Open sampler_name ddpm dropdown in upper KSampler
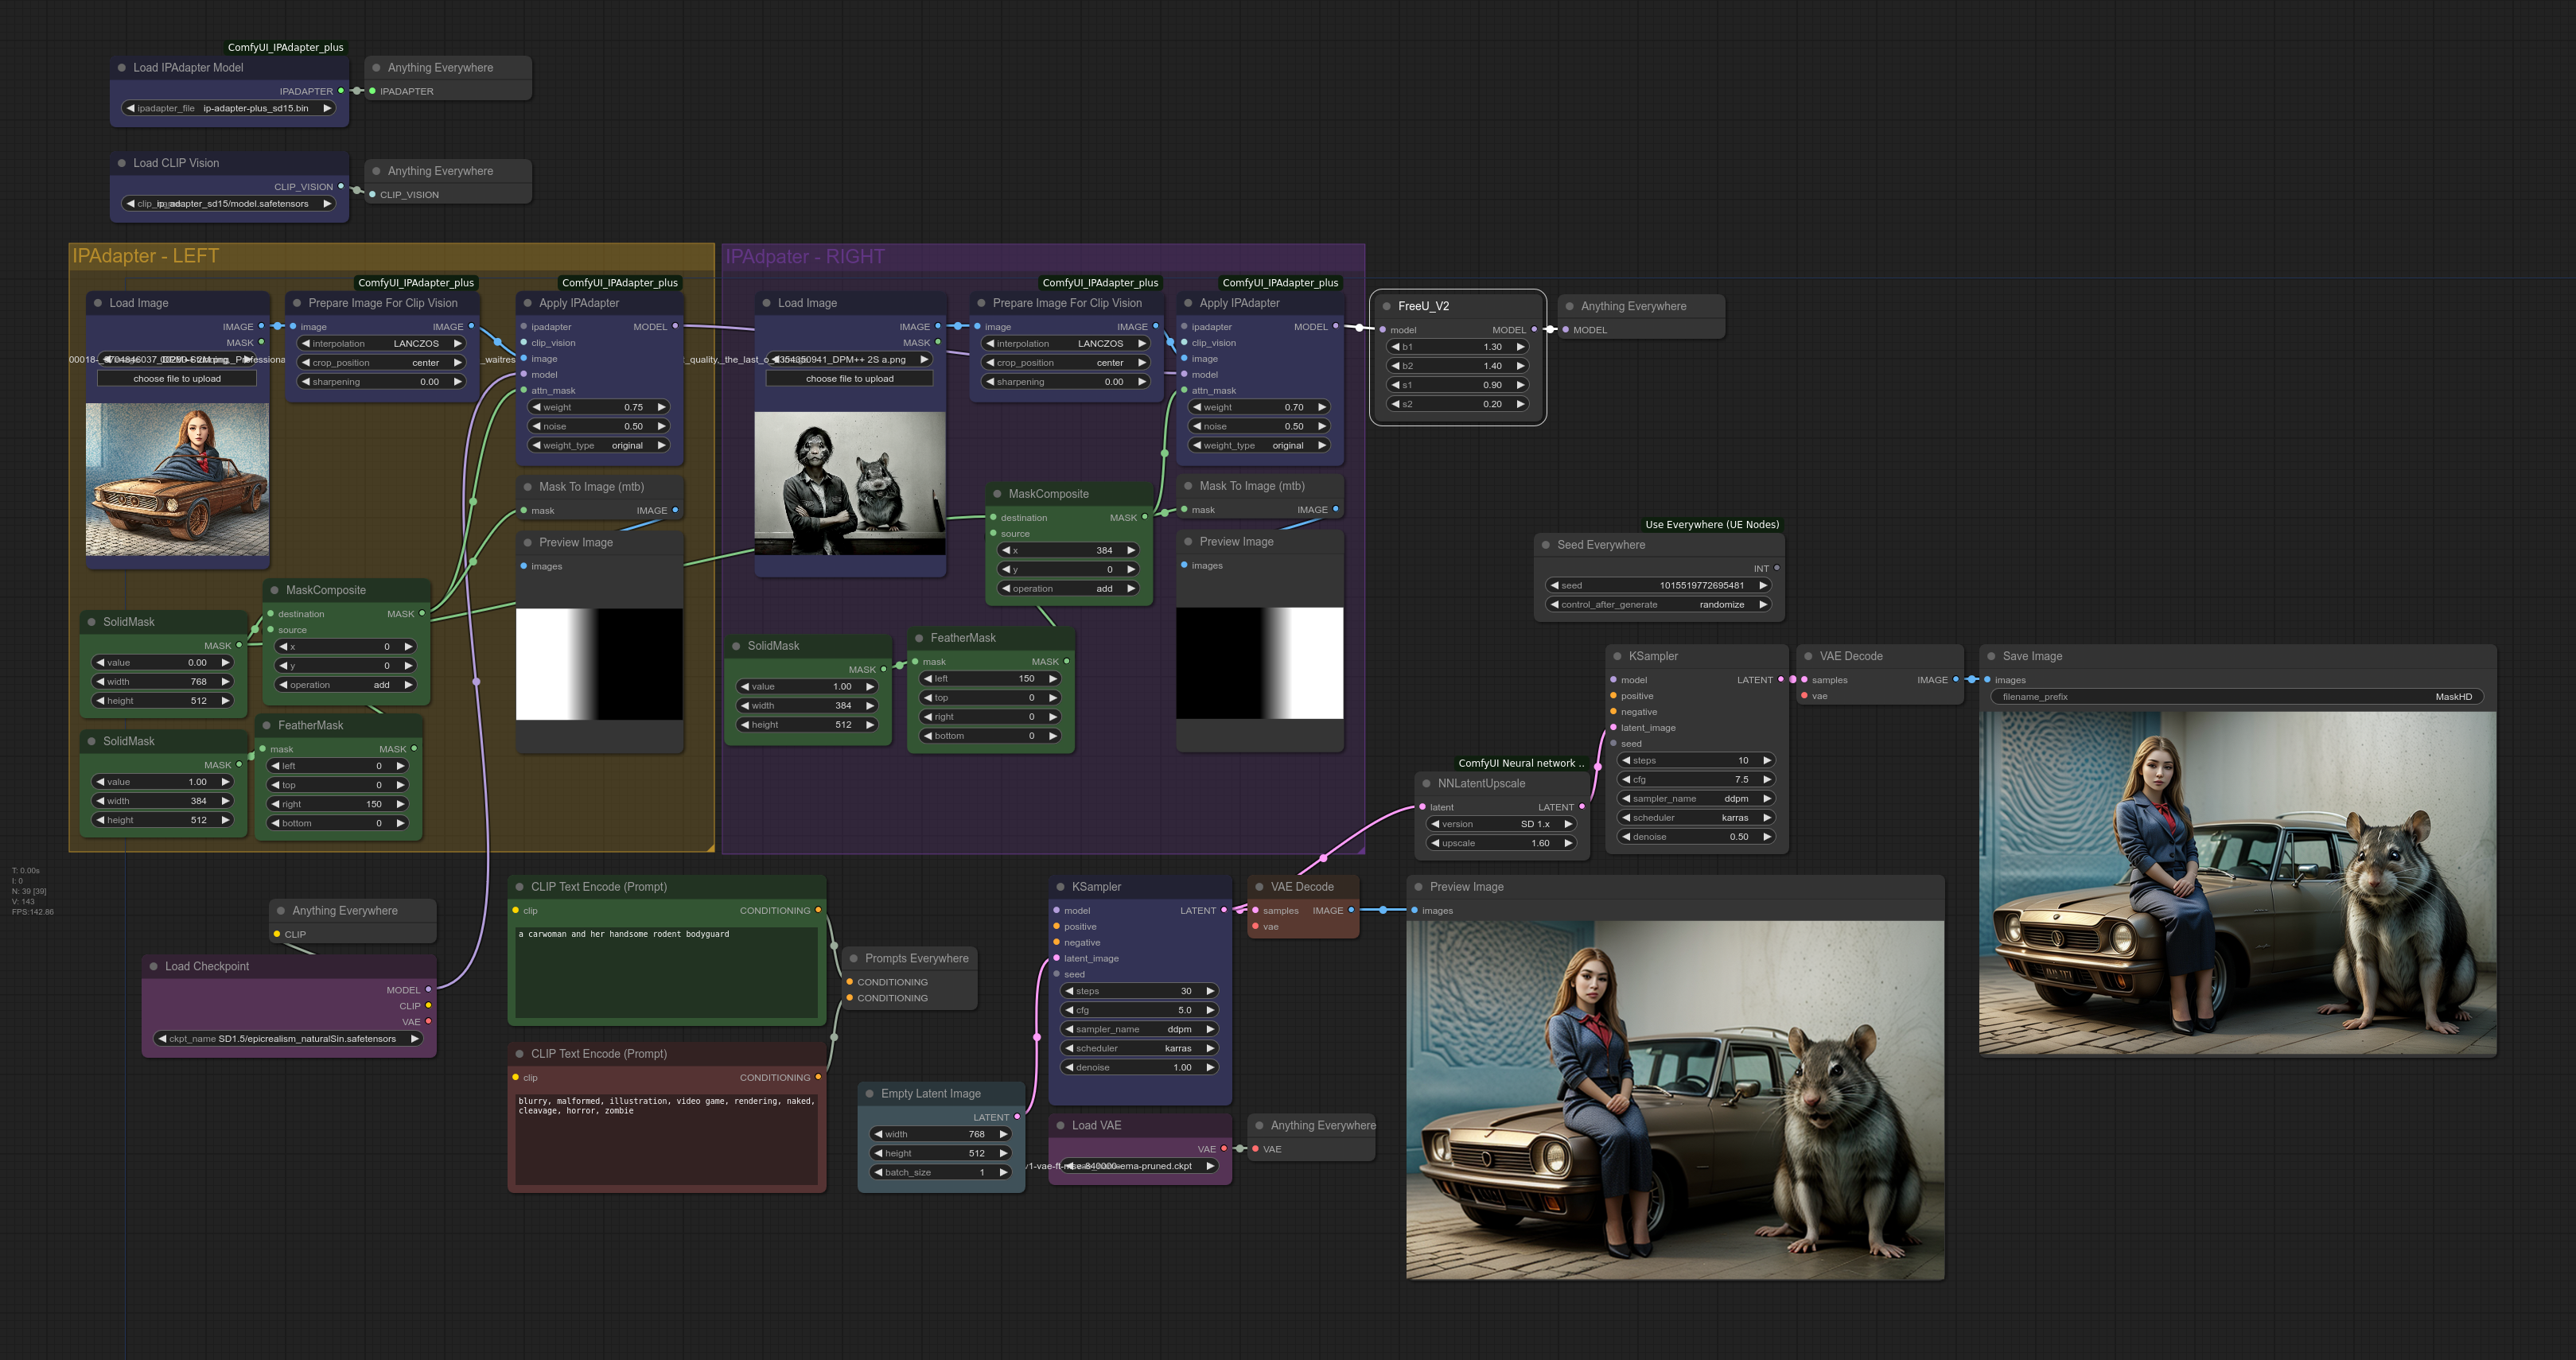 coord(1696,798)
